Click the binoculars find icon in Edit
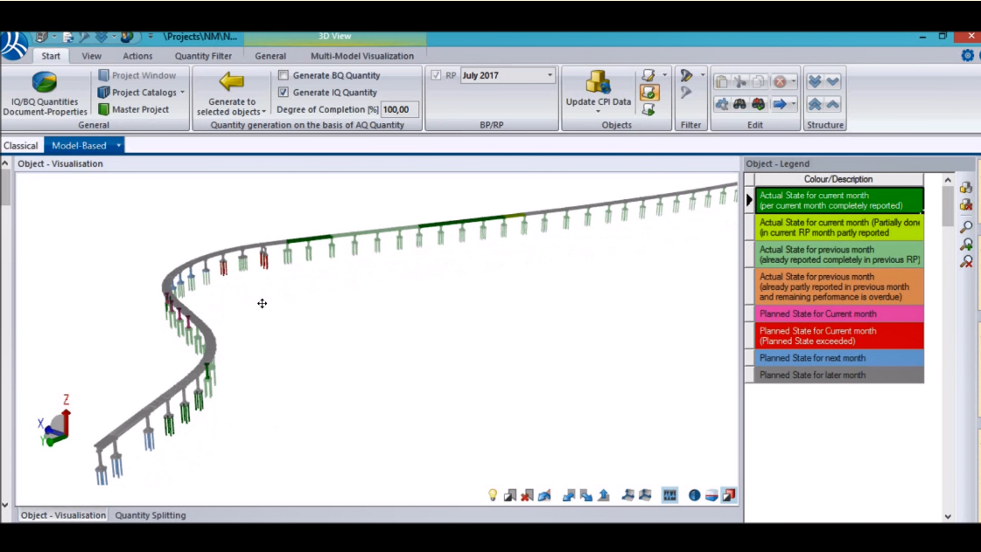 pyautogui.click(x=740, y=104)
